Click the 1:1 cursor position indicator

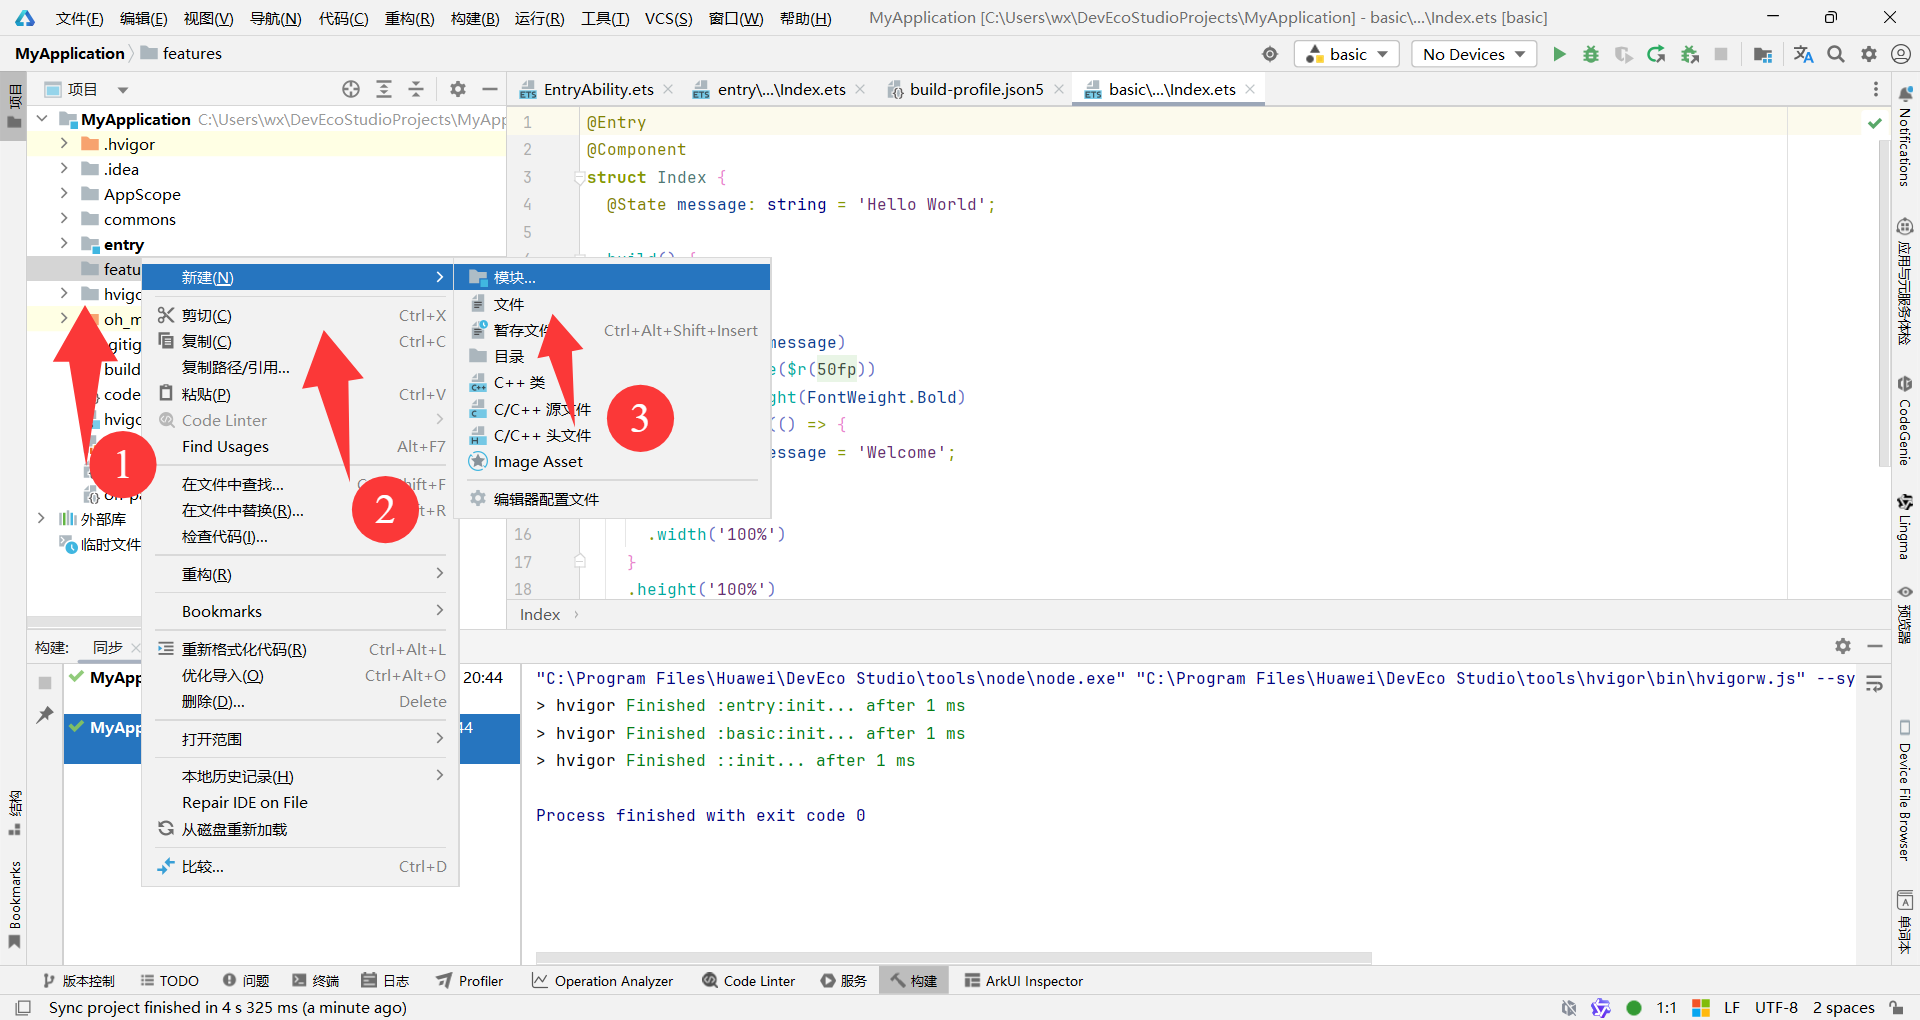tap(1666, 1007)
